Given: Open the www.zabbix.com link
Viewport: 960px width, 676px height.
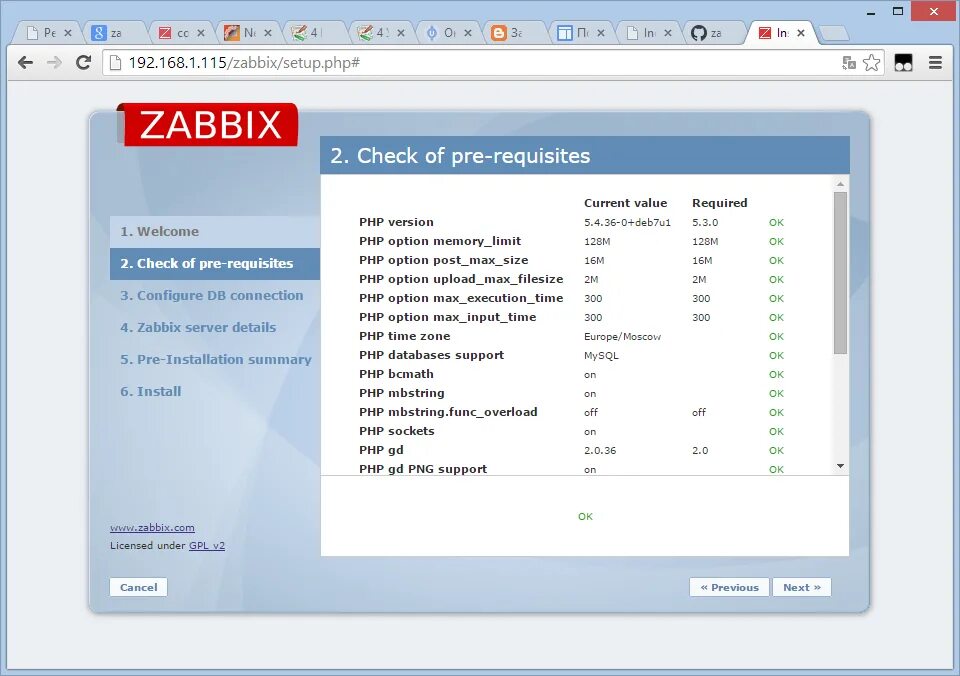Looking at the screenshot, I should click(x=152, y=527).
